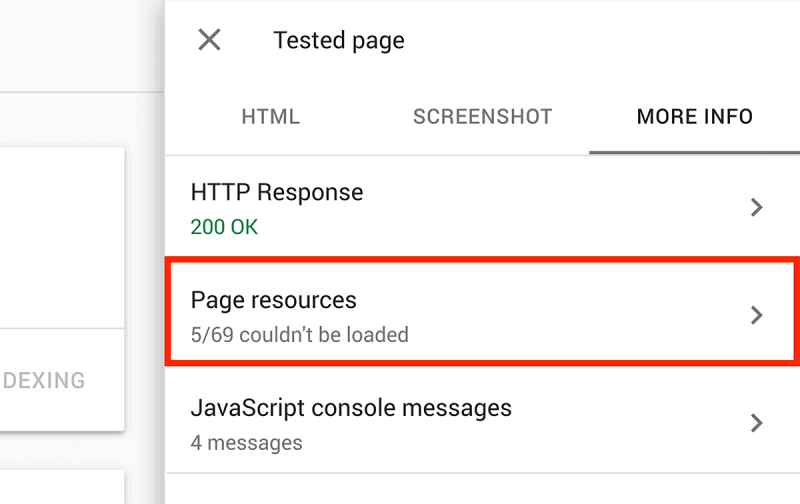Expand HTTP Response using its chevron arrow
800x504 pixels.
point(757,207)
